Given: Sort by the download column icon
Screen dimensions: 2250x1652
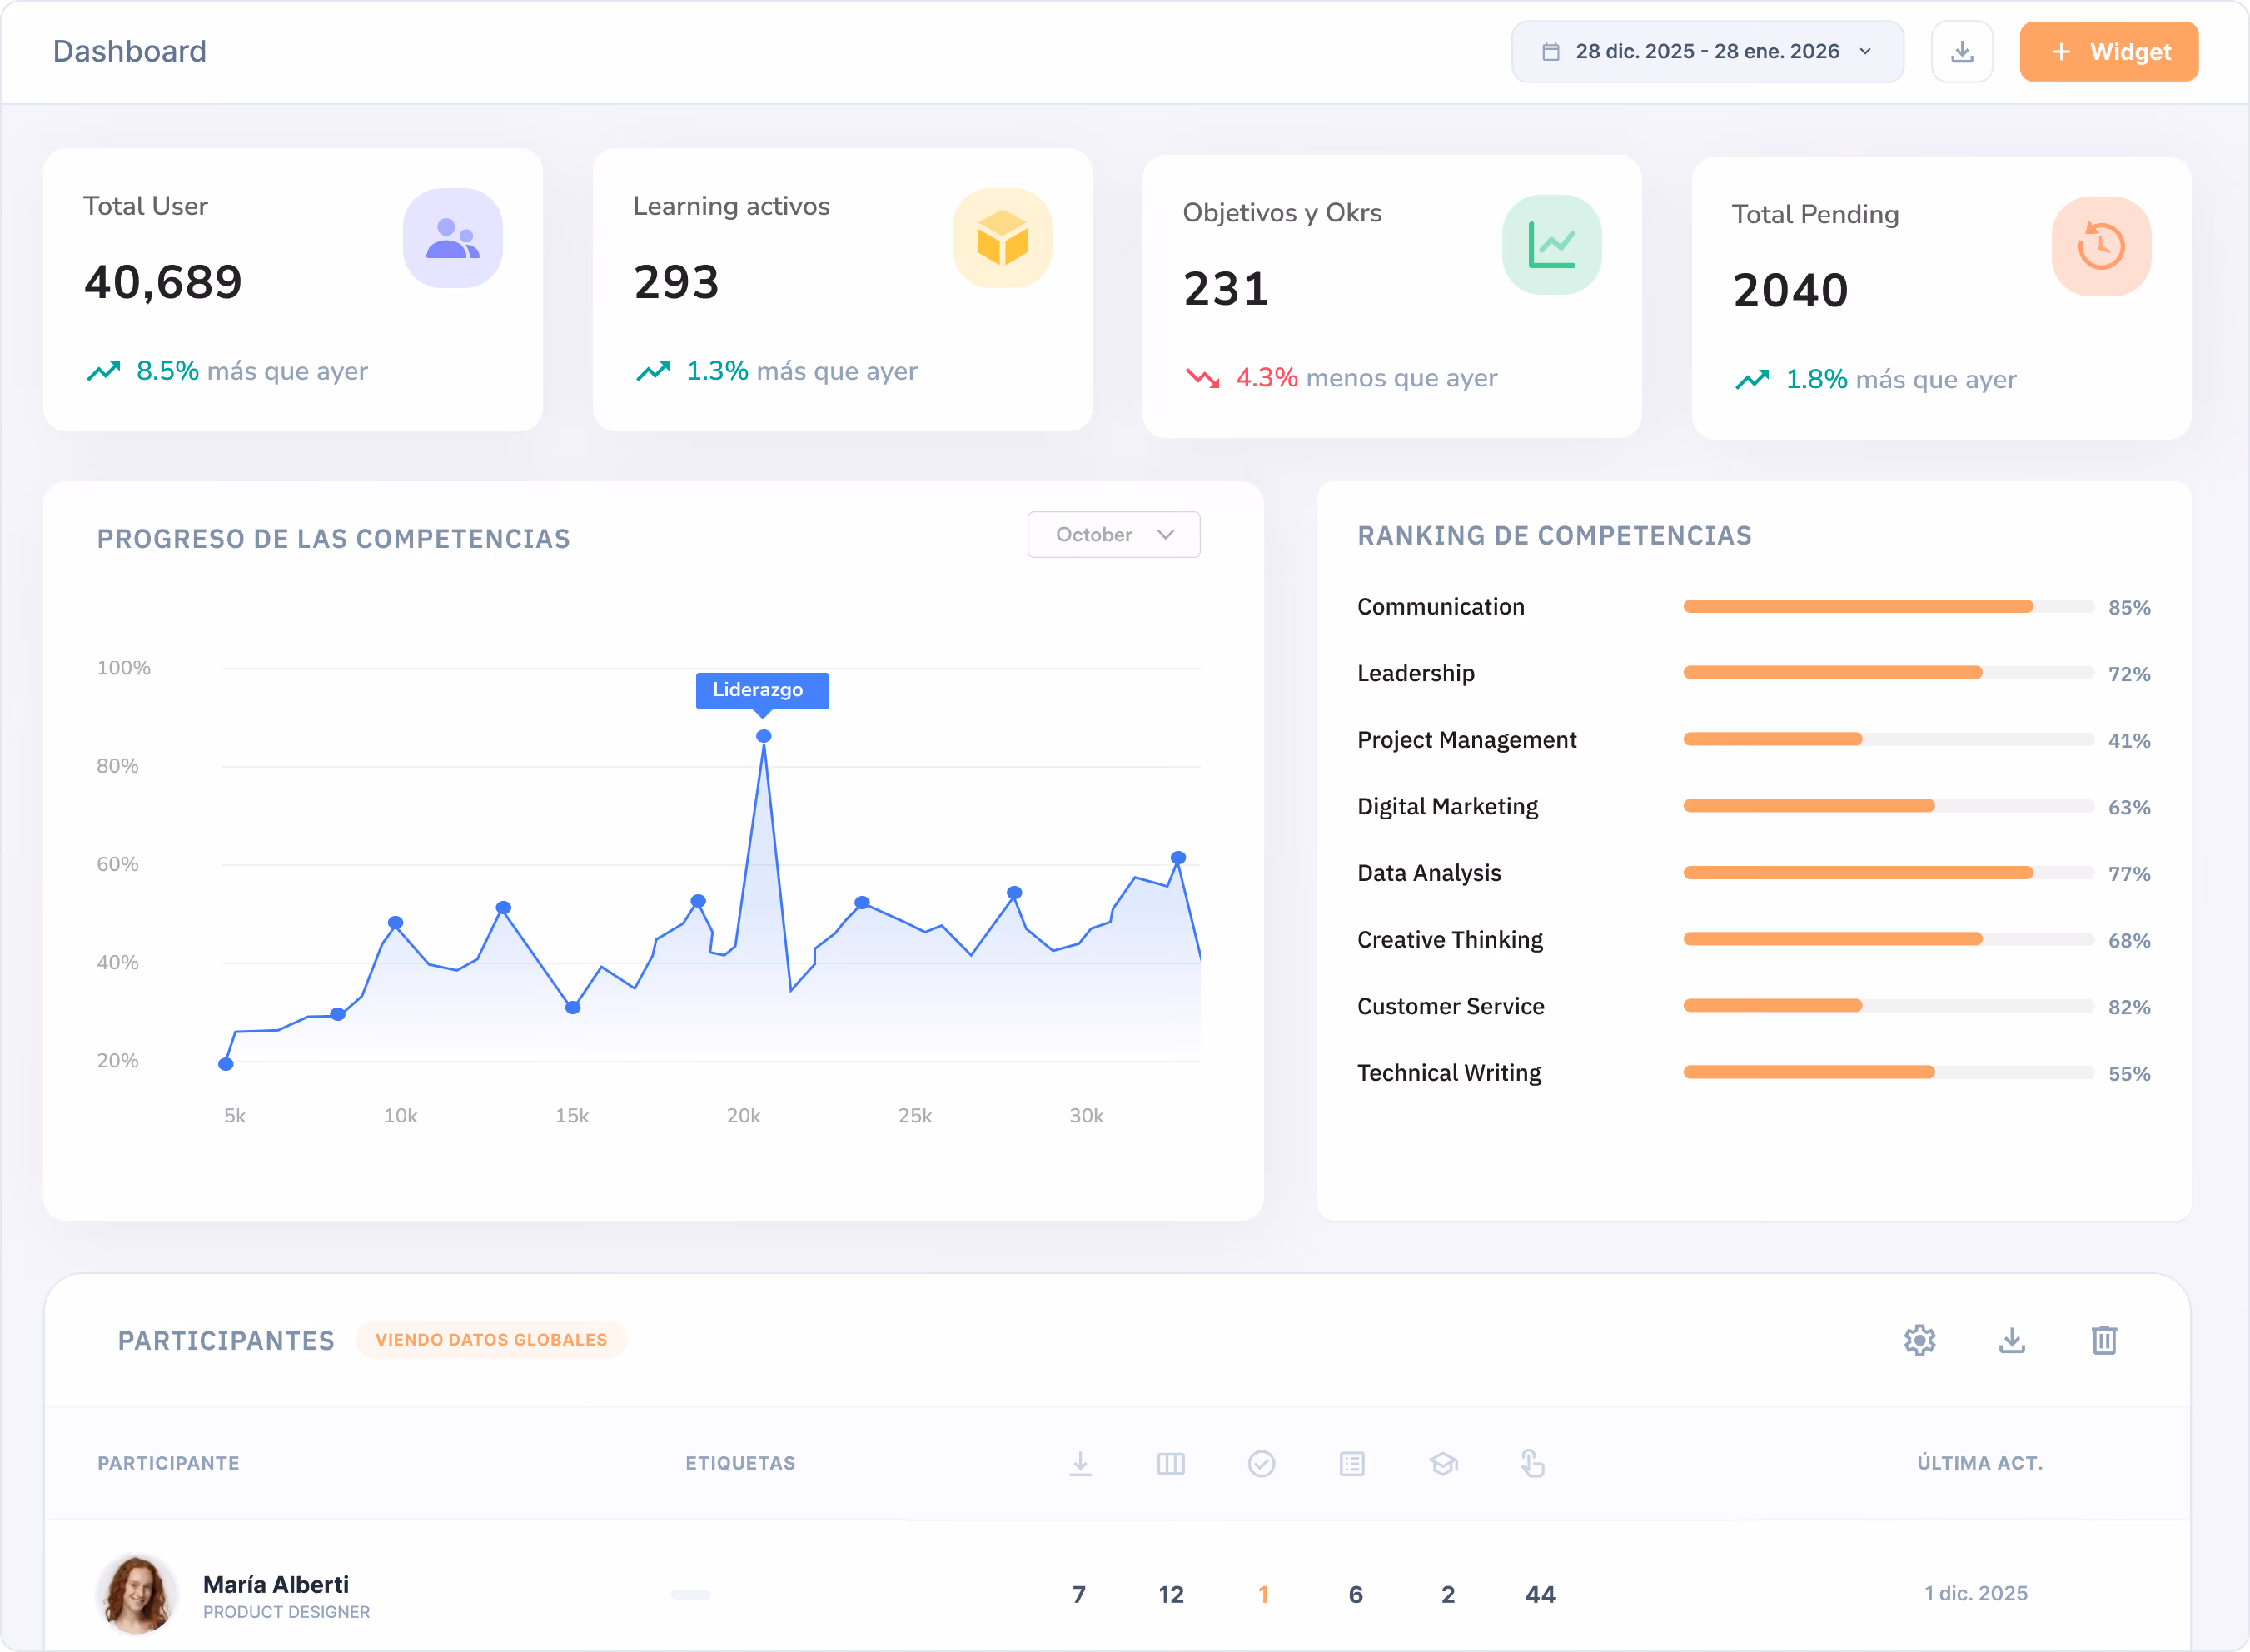Looking at the screenshot, I should point(1079,1464).
